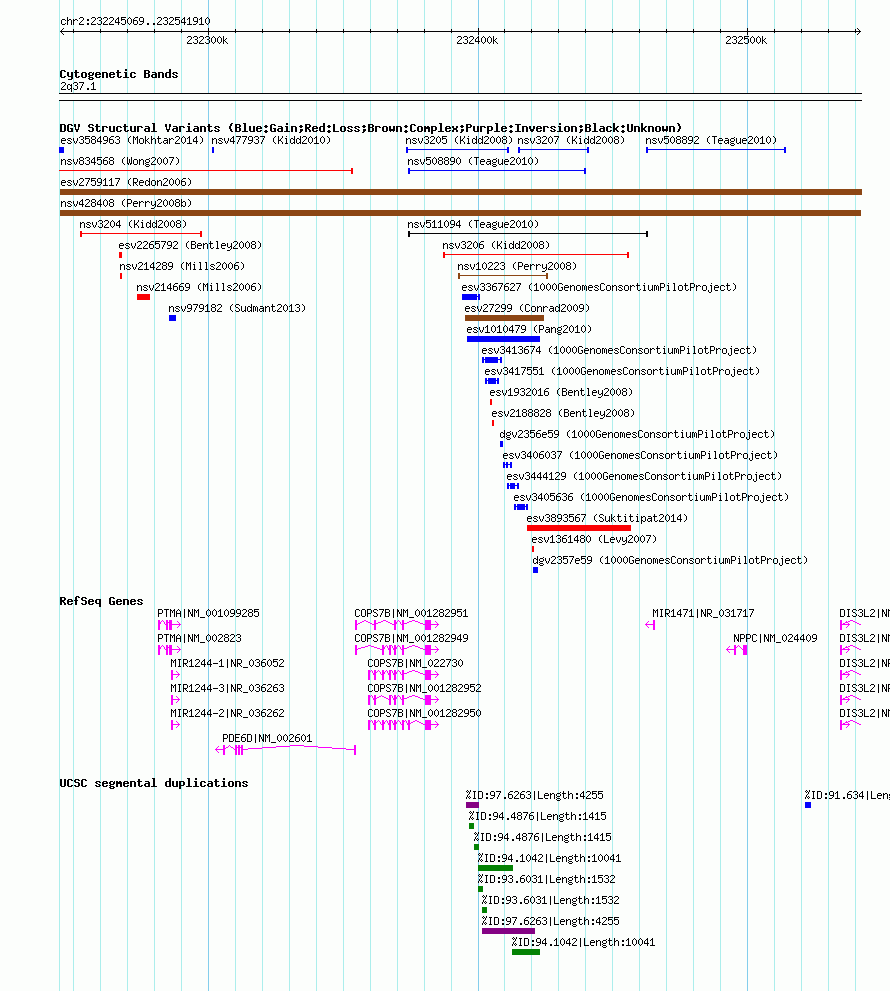
Task: Click the RefSeq Genes track heading
Action: coord(101,601)
